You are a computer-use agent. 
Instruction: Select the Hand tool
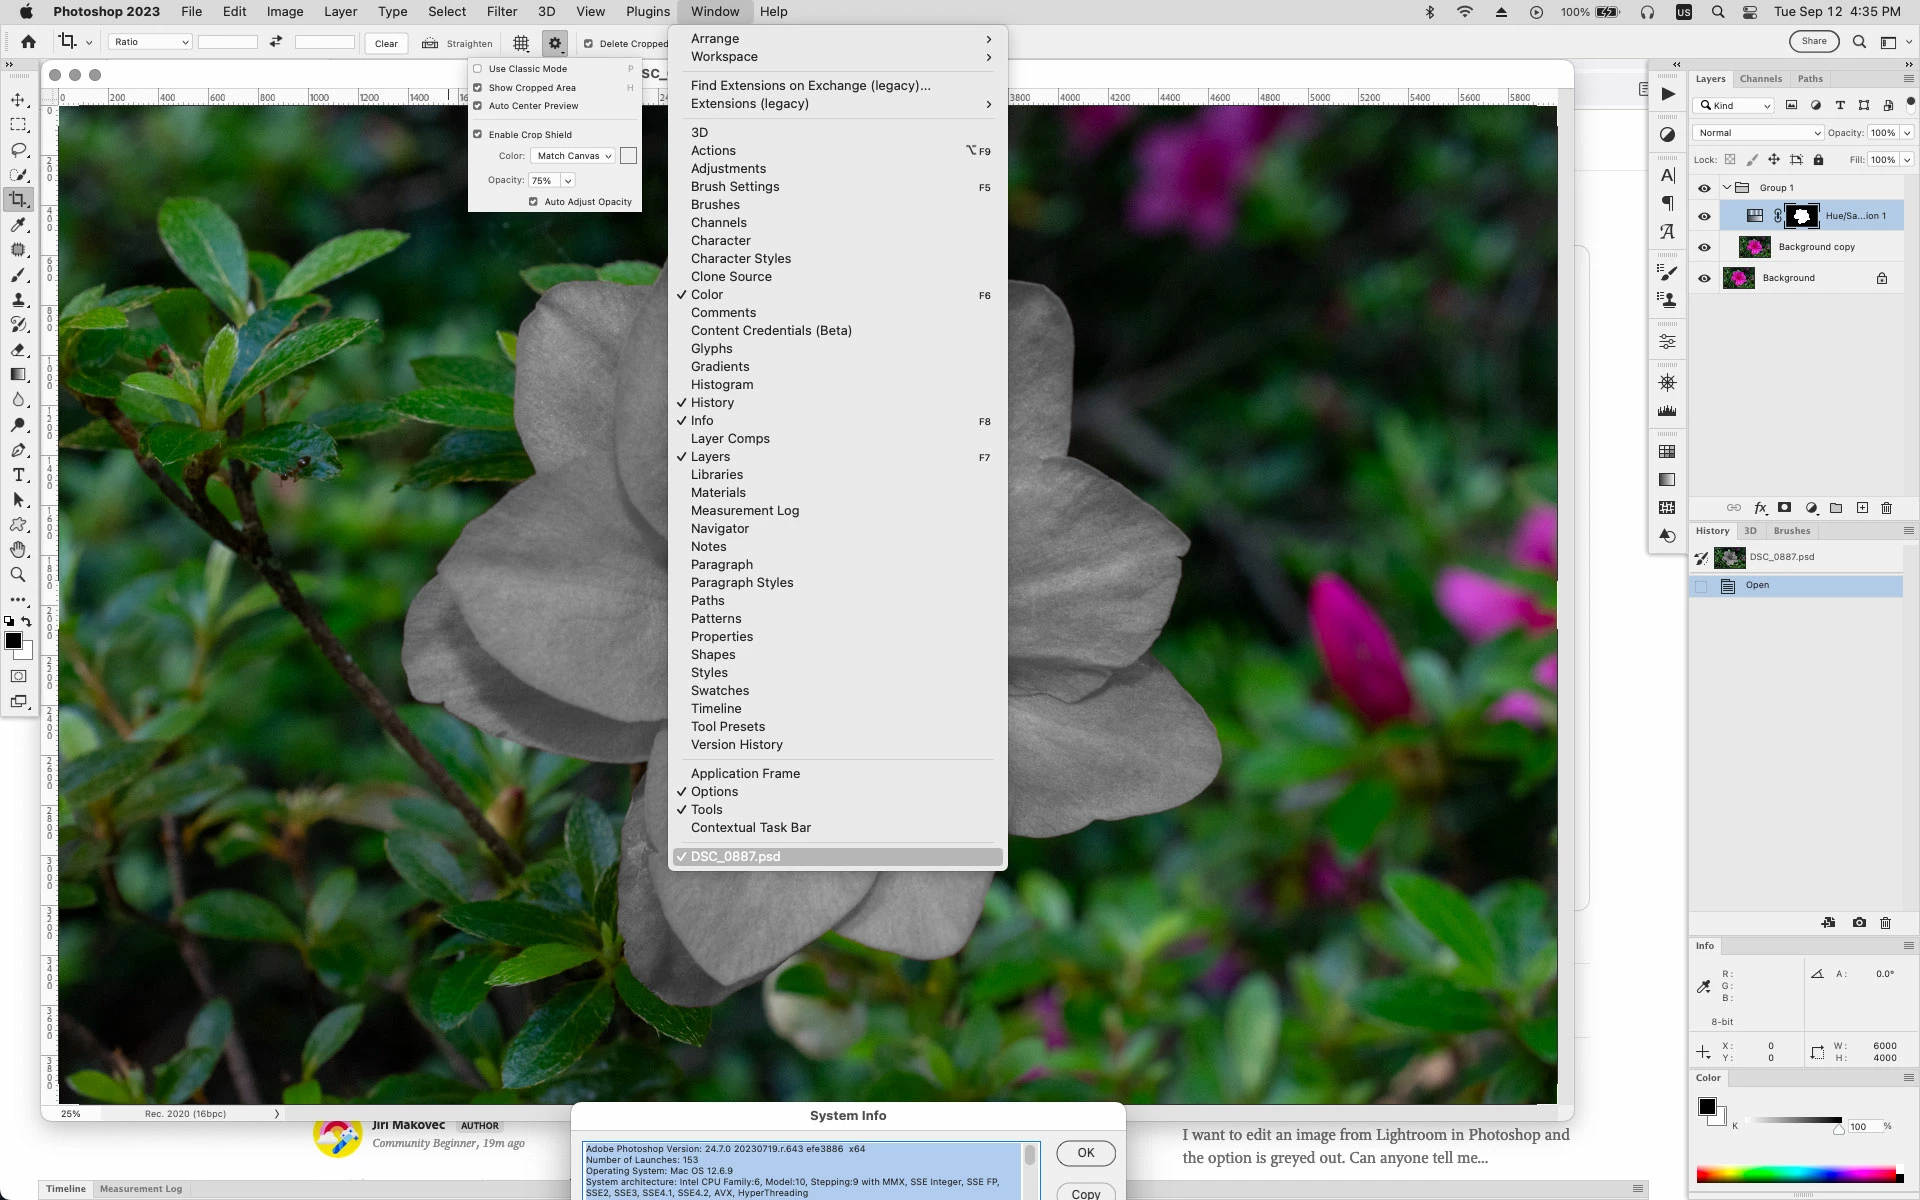pyautogui.click(x=18, y=550)
